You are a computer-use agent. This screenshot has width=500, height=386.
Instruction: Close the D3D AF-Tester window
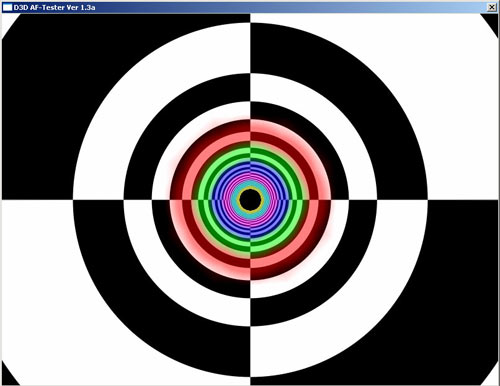[x=492, y=7]
